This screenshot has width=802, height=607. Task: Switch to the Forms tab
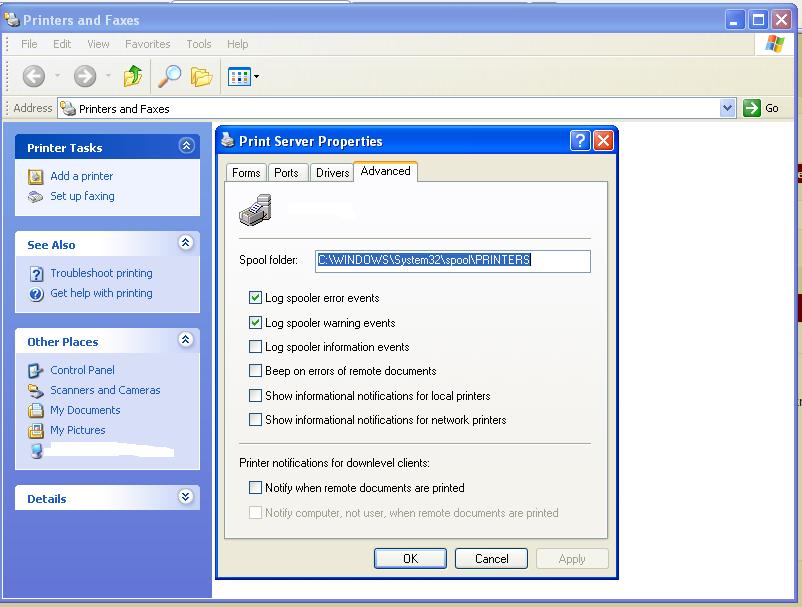point(246,173)
